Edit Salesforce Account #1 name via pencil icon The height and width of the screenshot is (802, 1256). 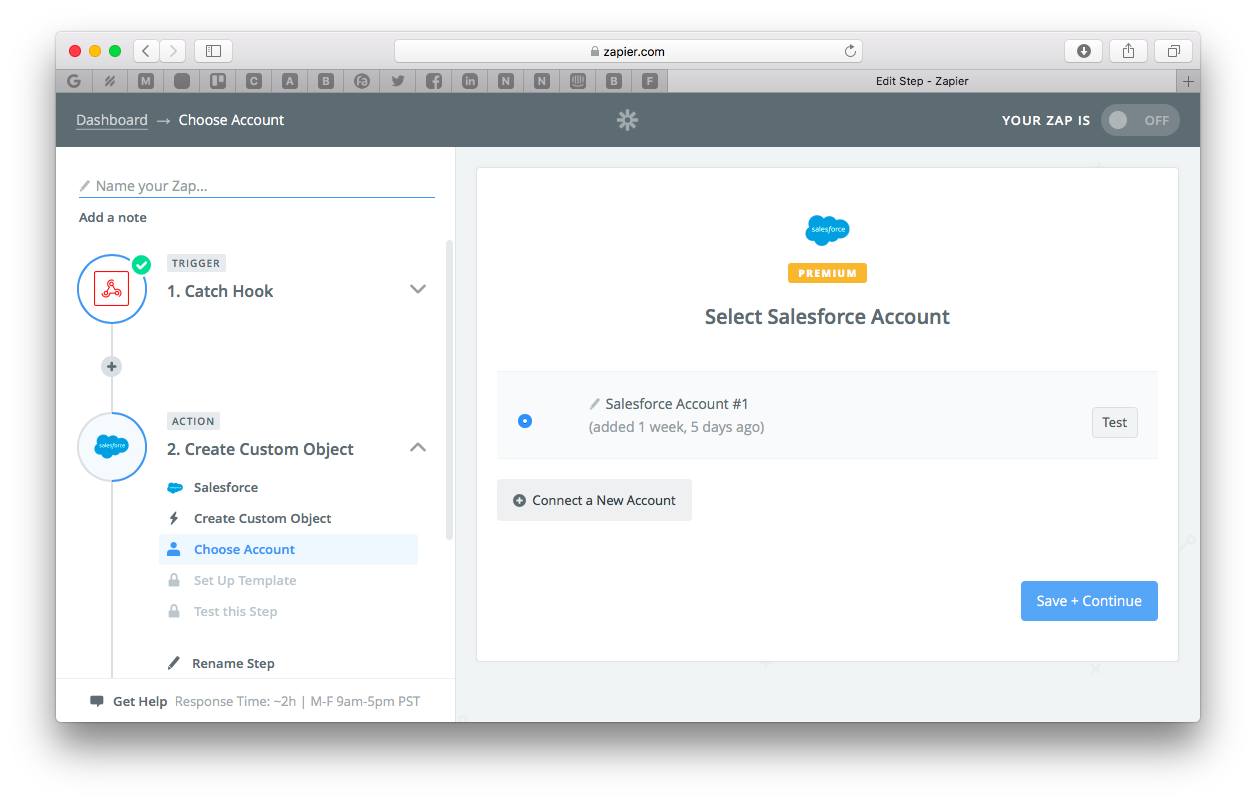coord(593,403)
